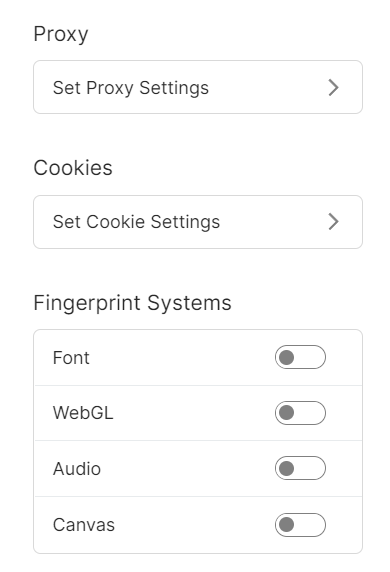Click the Cookies section heading
This screenshot has width=390, height=572.
pyautogui.click(x=73, y=168)
